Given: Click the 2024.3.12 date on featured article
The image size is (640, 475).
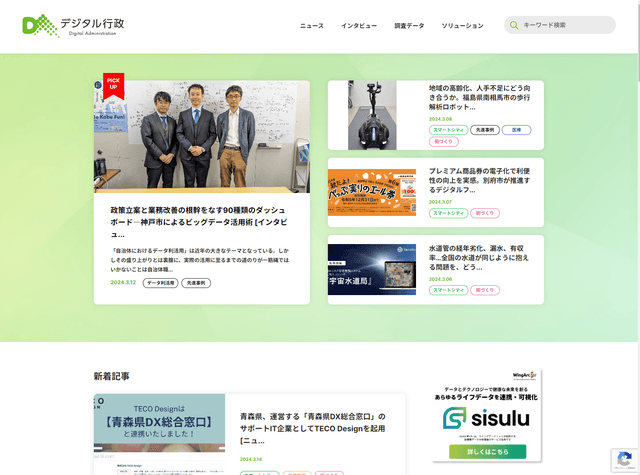Looking at the screenshot, I should click(x=123, y=282).
